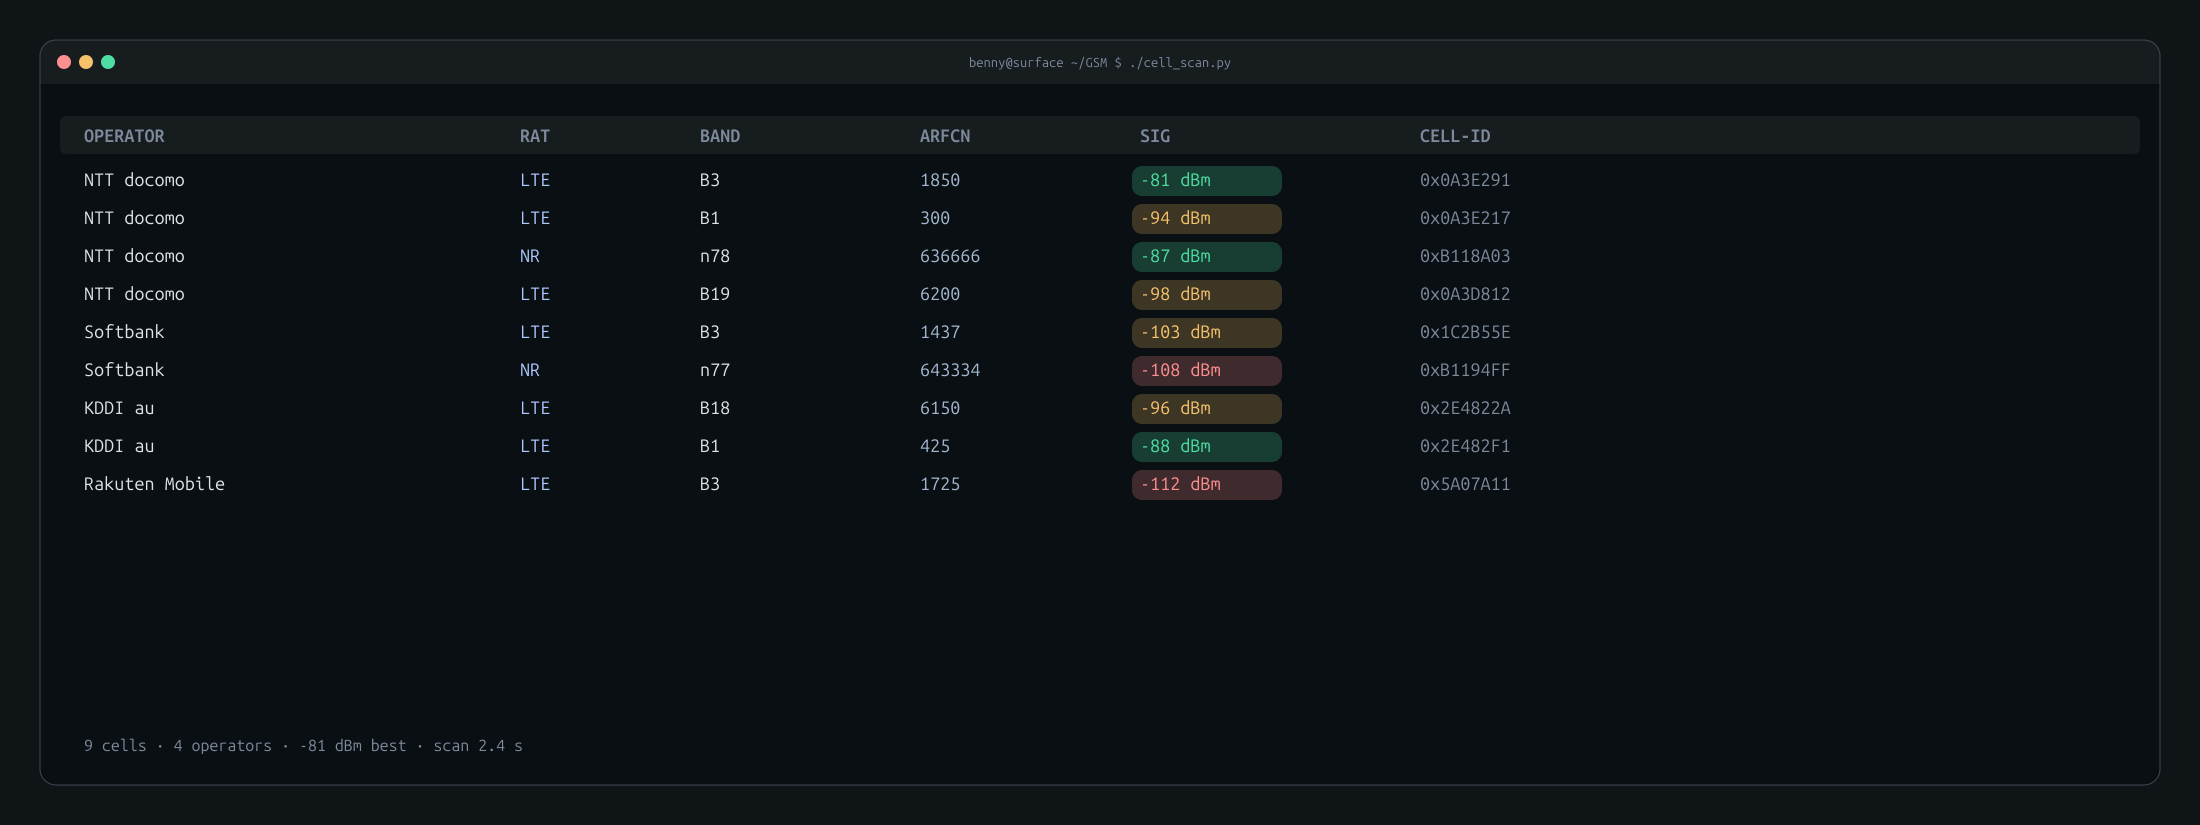This screenshot has height=825, width=2200.
Task: Select ARFCN value 6200
Action: (x=940, y=294)
